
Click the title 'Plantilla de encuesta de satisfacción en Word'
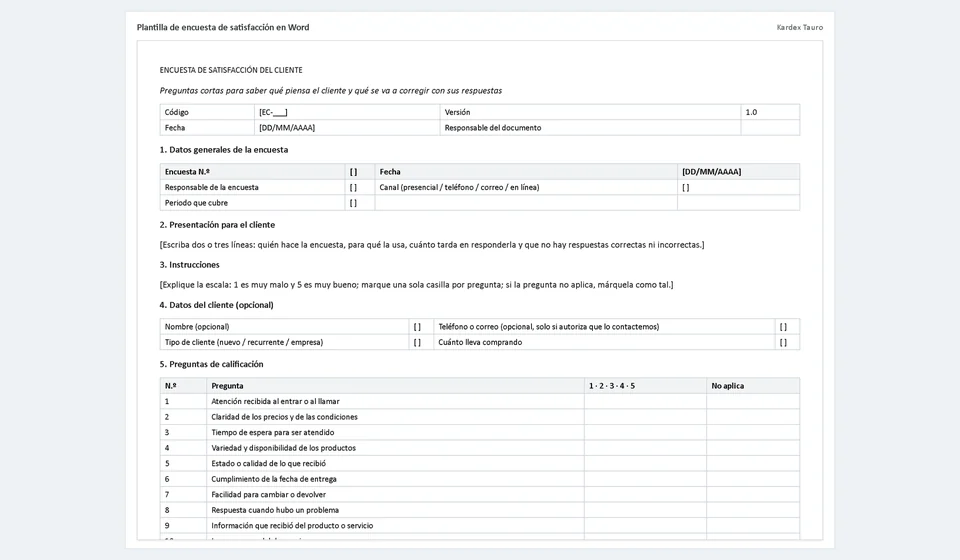pyautogui.click(x=223, y=28)
